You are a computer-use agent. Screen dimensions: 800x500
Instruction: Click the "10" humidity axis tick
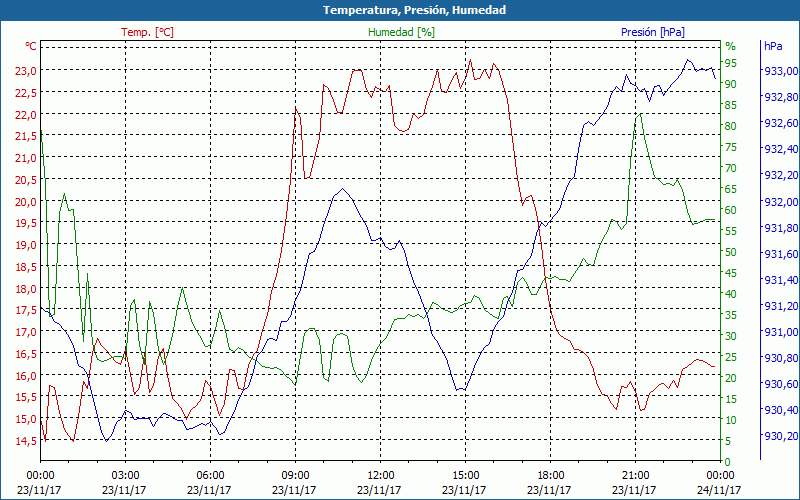[x=731, y=420]
